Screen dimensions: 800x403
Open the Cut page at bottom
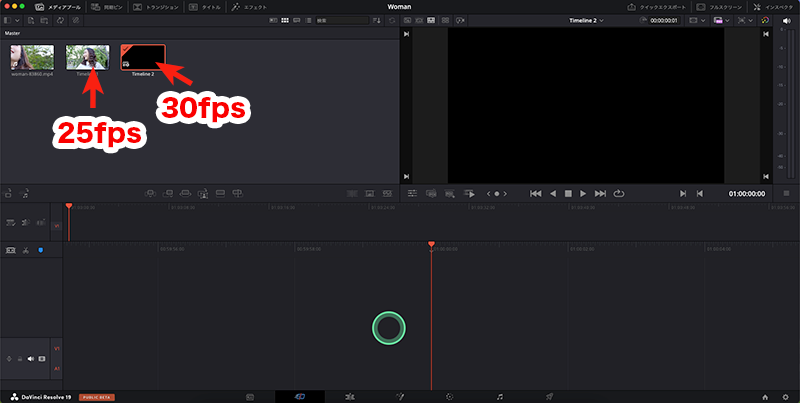300,396
